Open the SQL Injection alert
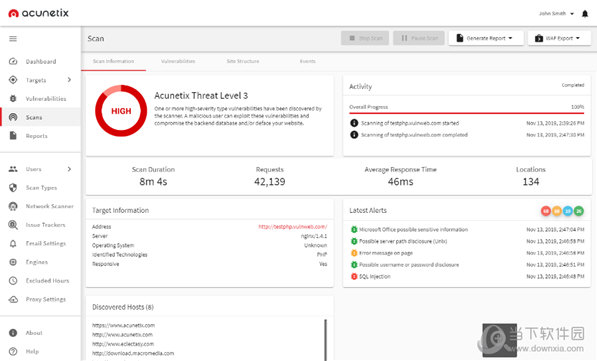Image resolution: width=597 pixels, height=361 pixels. [375, 276]
